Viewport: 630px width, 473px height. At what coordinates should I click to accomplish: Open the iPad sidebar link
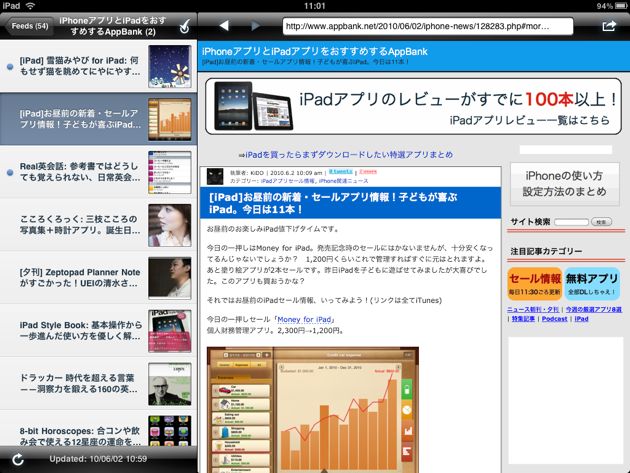point(581,319)
